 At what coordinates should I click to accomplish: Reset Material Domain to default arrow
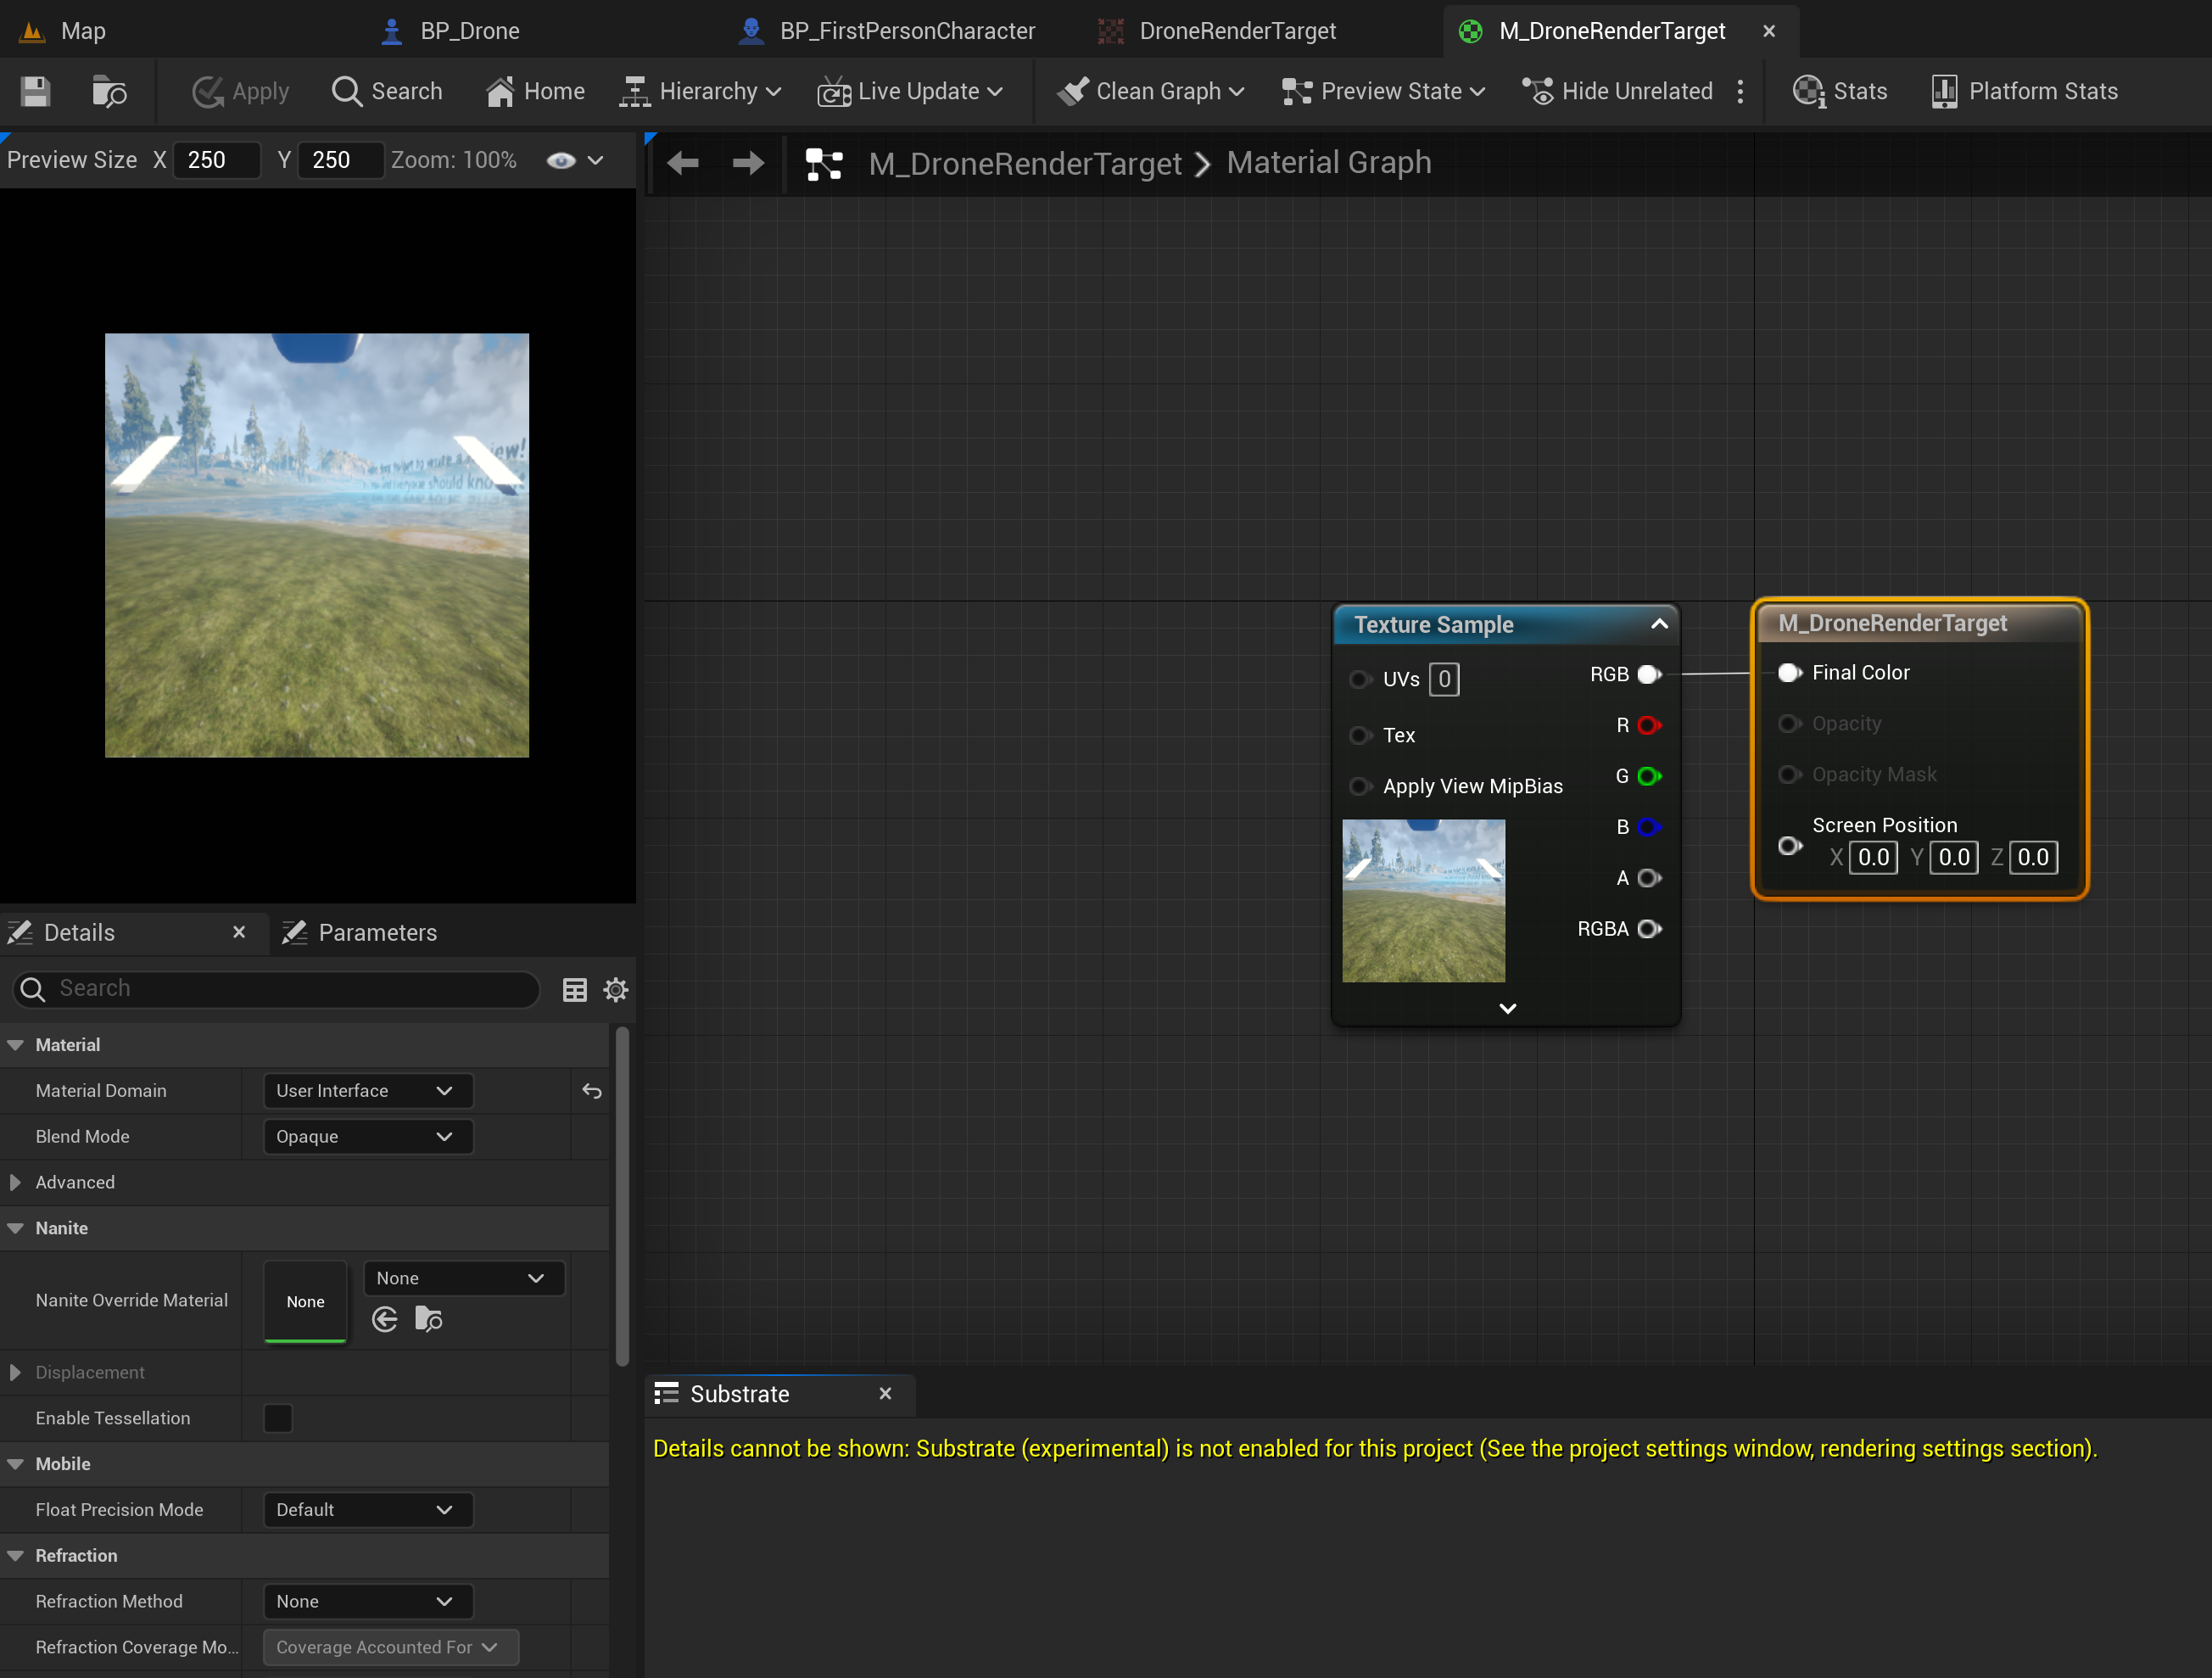[x=592, y=1091]
